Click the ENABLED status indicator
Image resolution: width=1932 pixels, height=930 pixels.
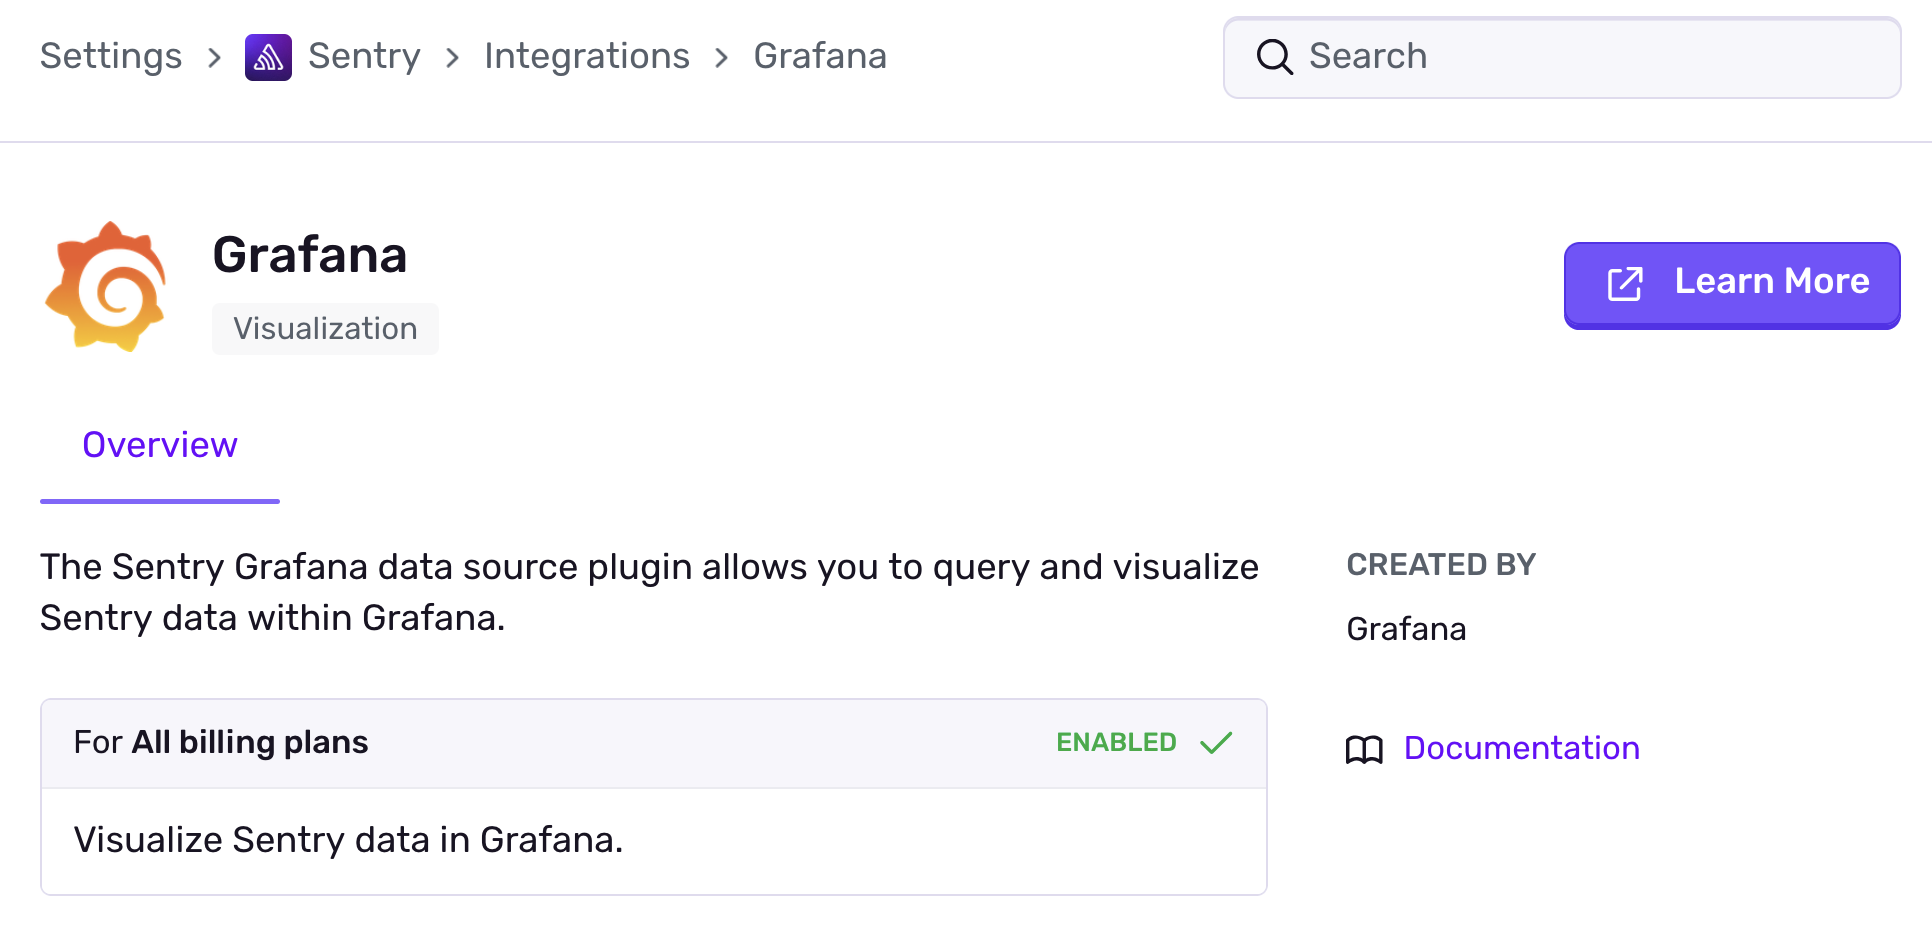(x=1115, y=742)
